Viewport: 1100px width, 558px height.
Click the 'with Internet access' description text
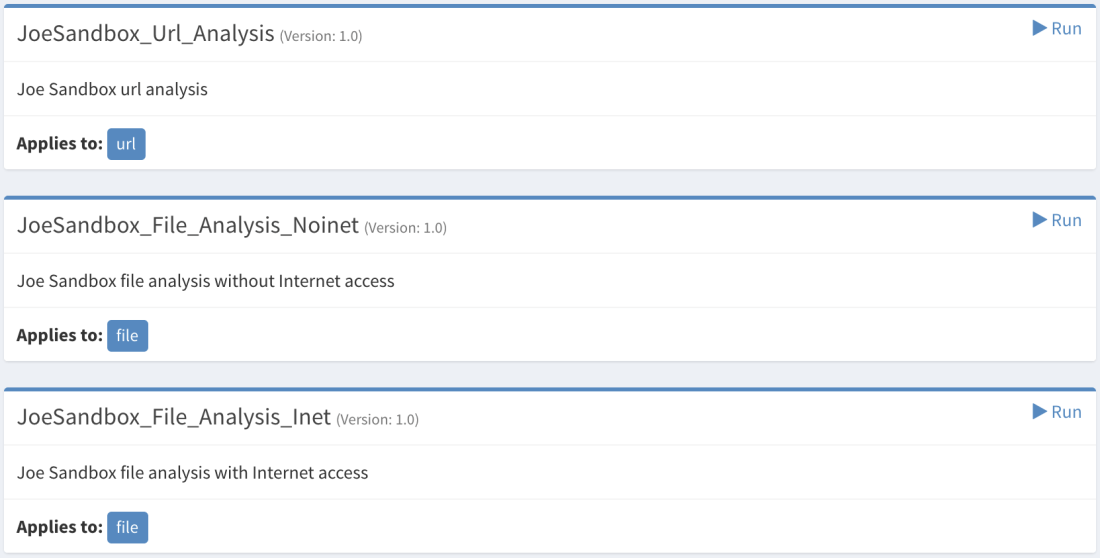point(192,473)
